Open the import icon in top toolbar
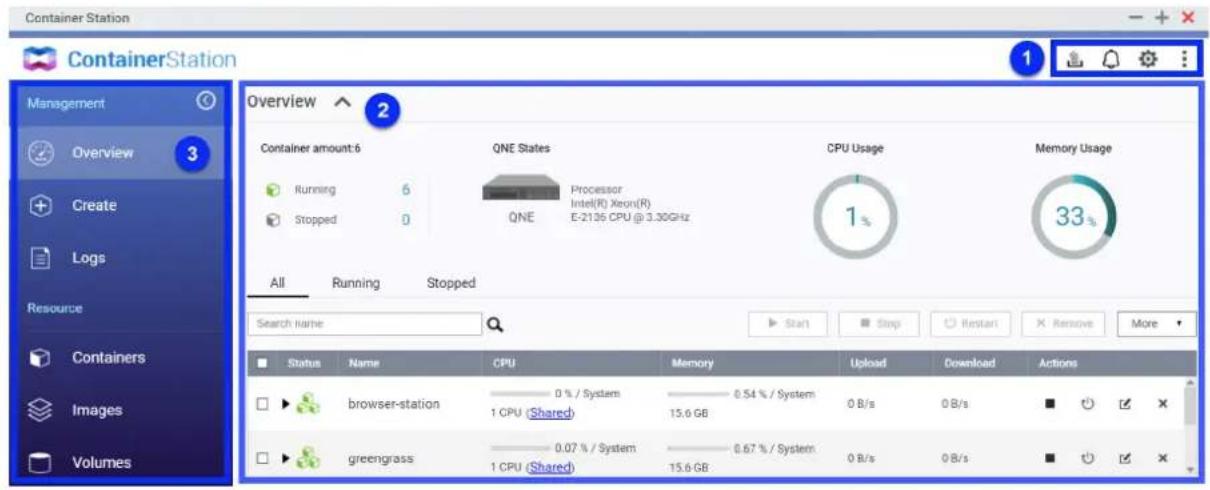 pos(1074,60)
